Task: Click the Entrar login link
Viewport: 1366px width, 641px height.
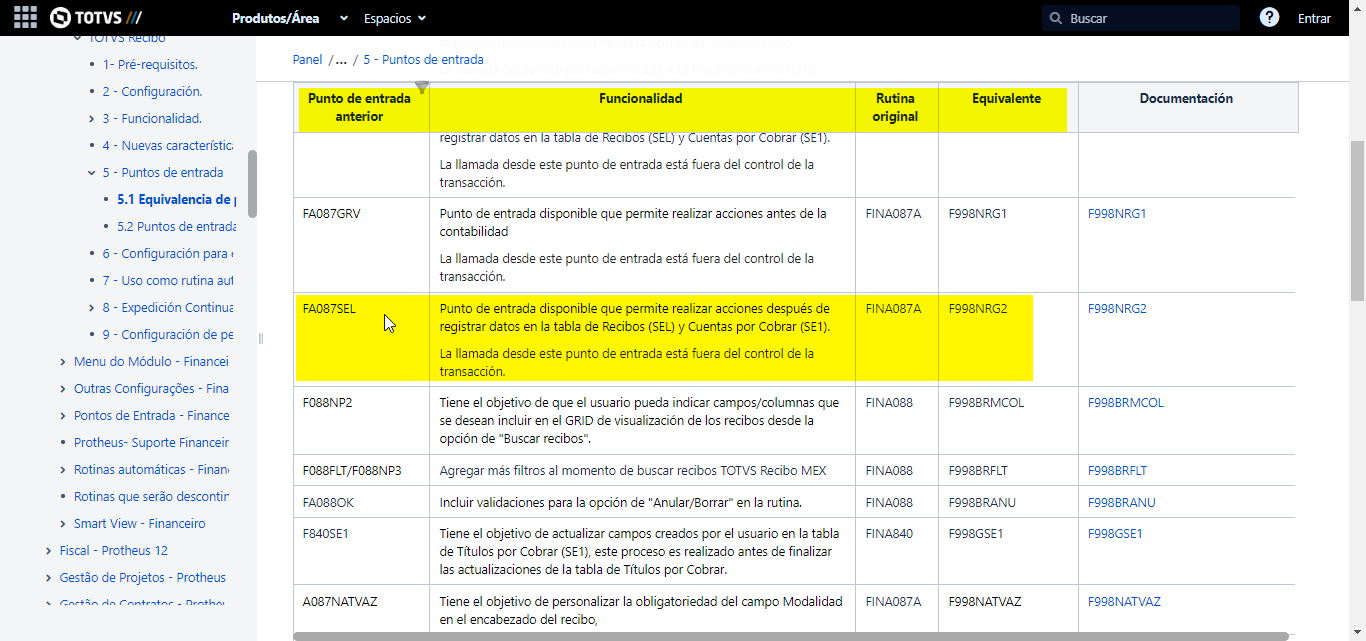Action: (x=1314, y=18)
